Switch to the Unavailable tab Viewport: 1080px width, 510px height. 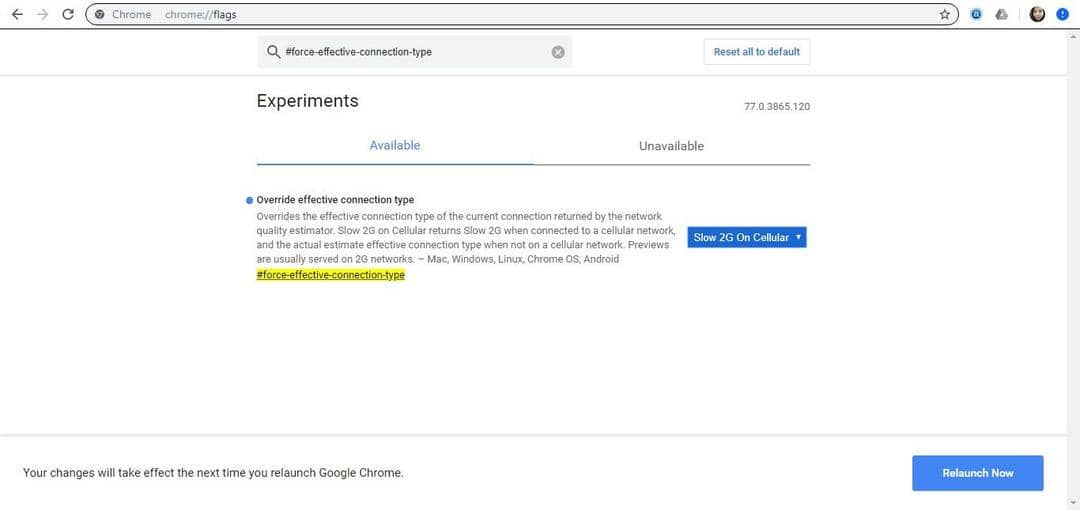(x=671, y=146)
